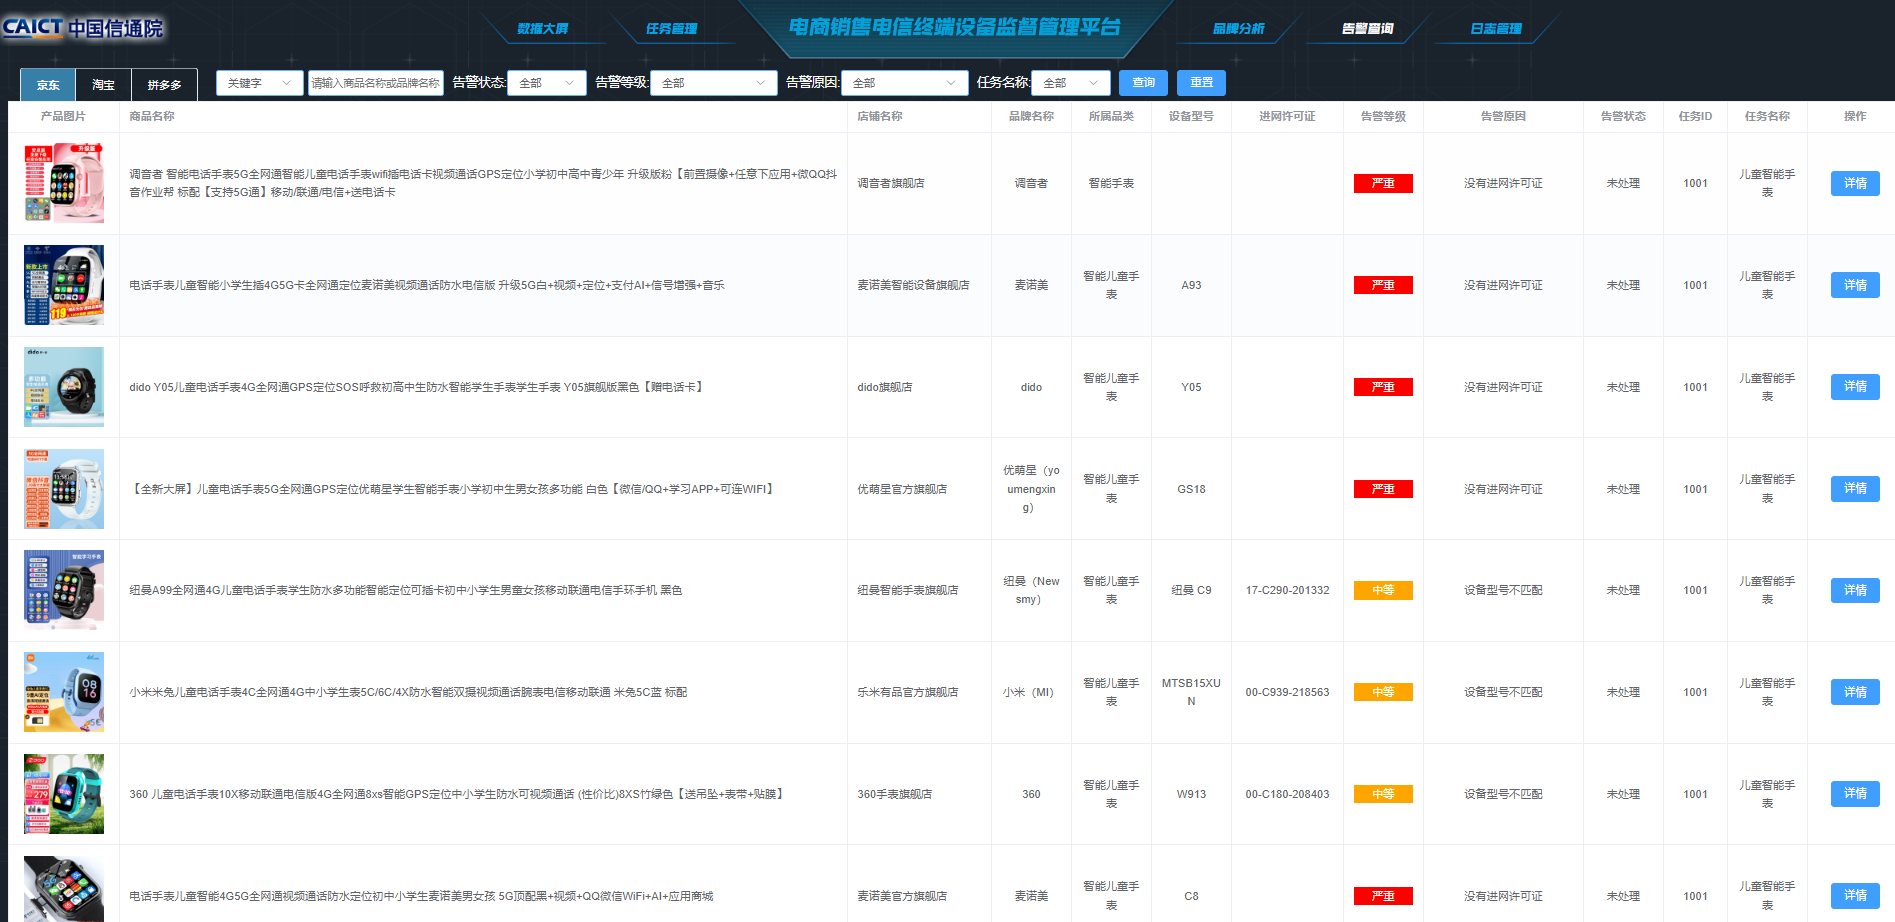Open the 数据大屏 nav tab
1895x922 pixels.
pos(543,28)
